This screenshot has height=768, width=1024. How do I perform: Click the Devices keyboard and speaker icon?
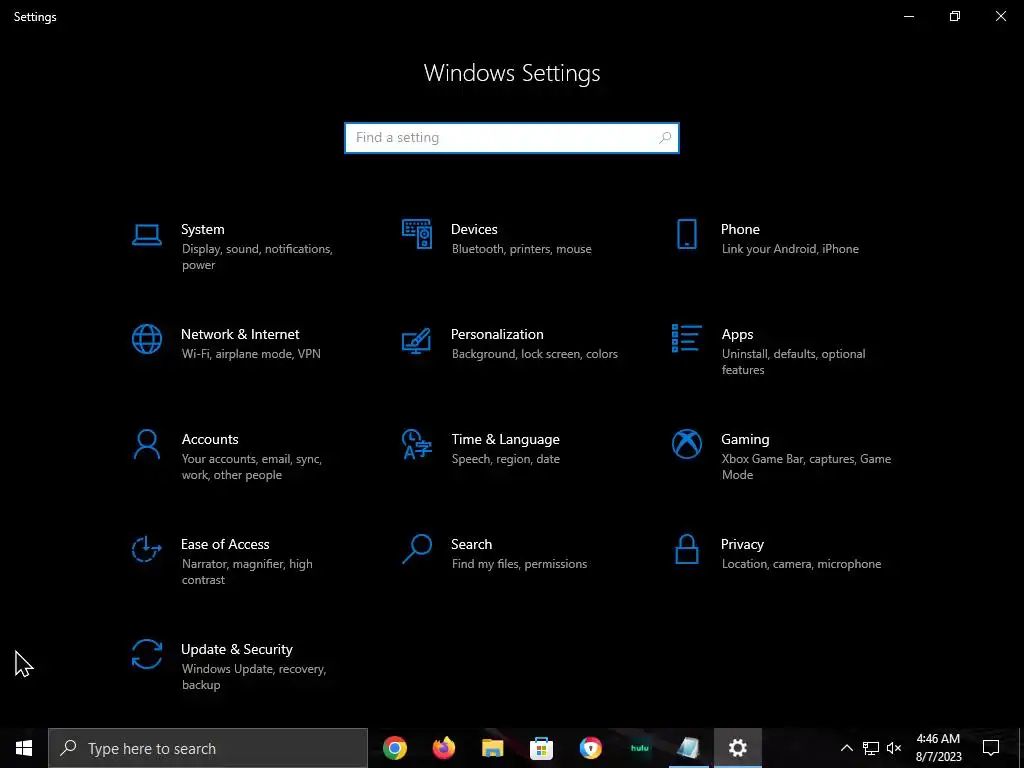(x=417, y=234)
